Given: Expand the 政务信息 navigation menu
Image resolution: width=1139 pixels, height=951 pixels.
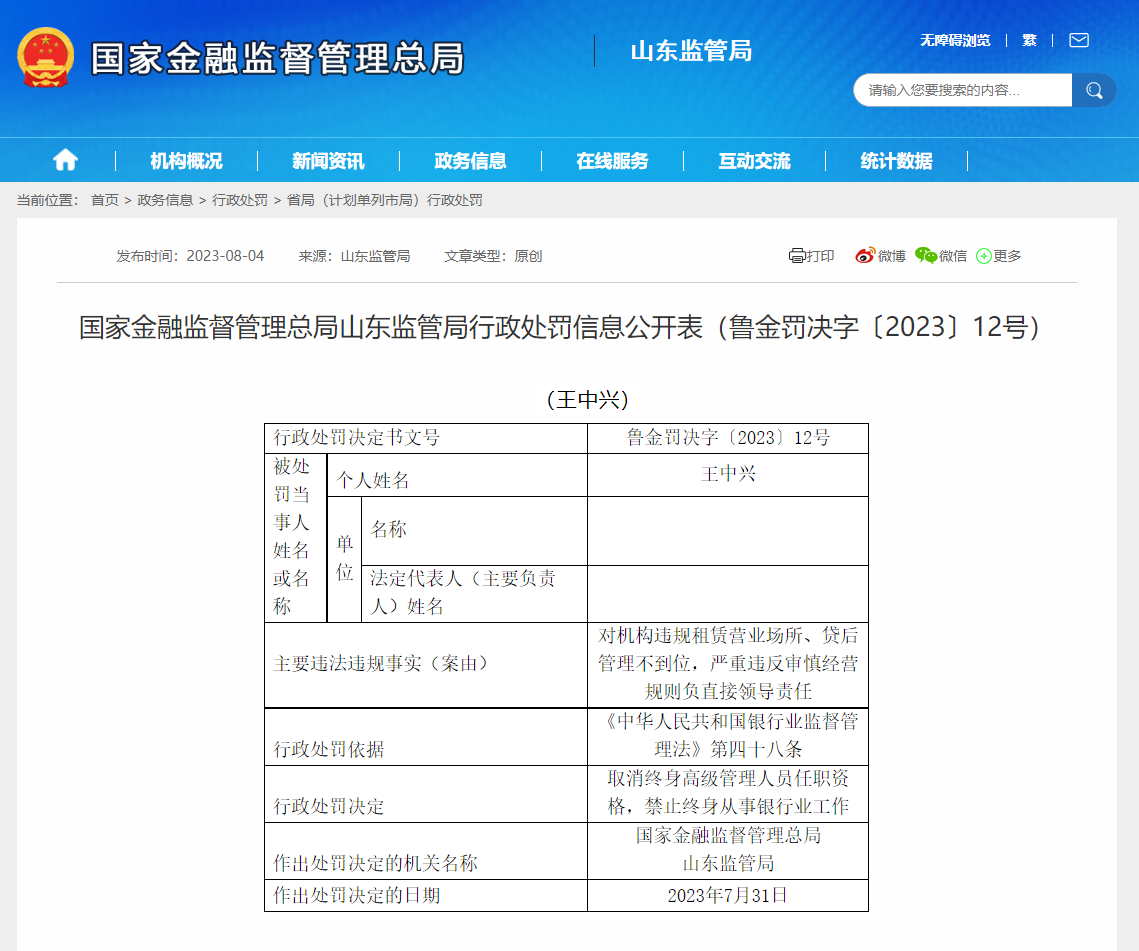Looking at the screenshot, I should [470, 161].
